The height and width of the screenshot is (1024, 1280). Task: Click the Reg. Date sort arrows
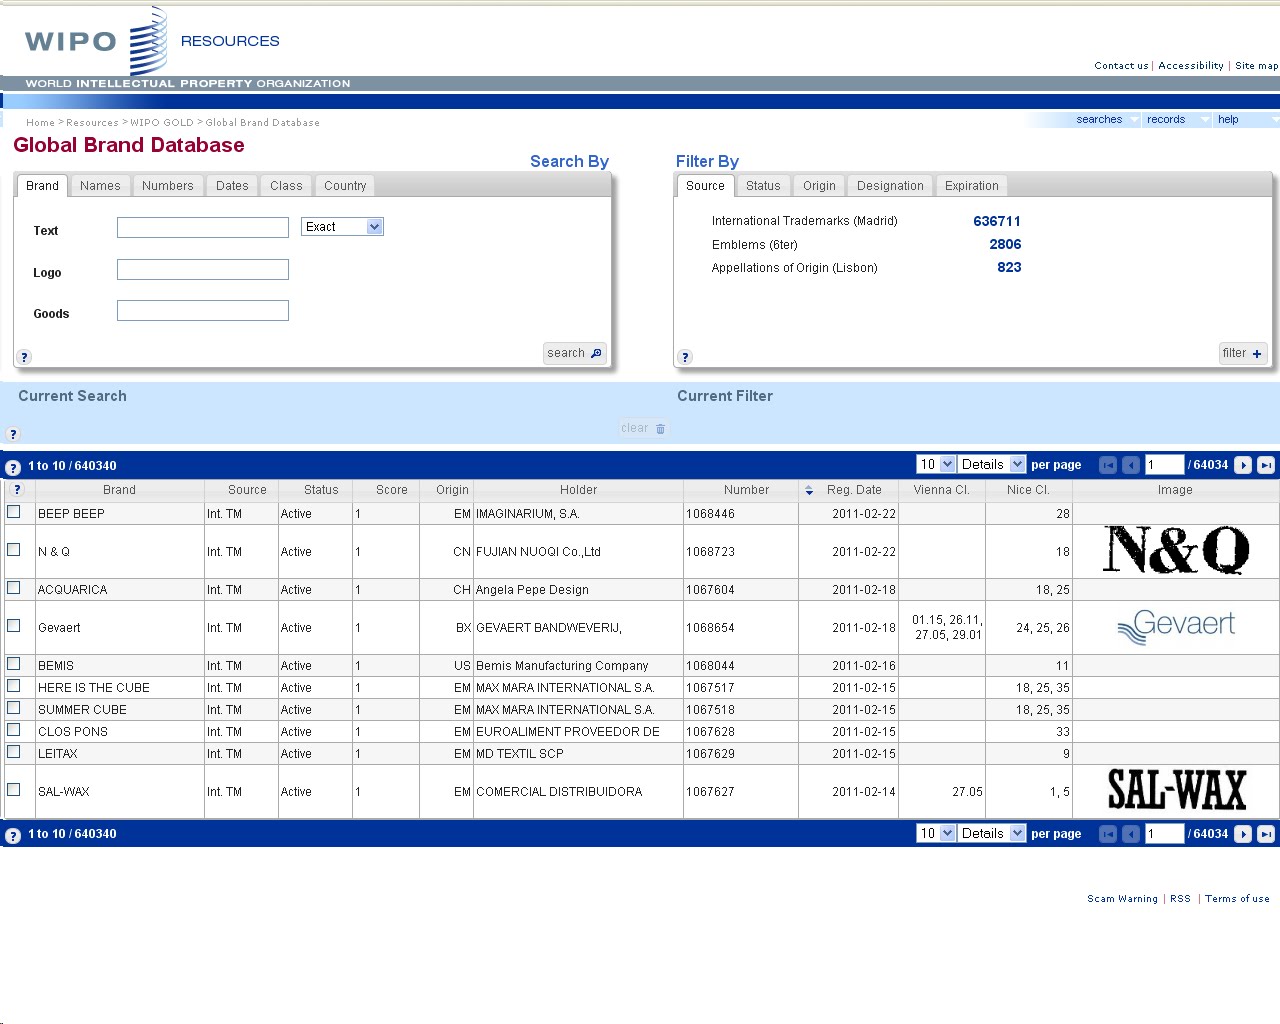(x=808, y=490)
